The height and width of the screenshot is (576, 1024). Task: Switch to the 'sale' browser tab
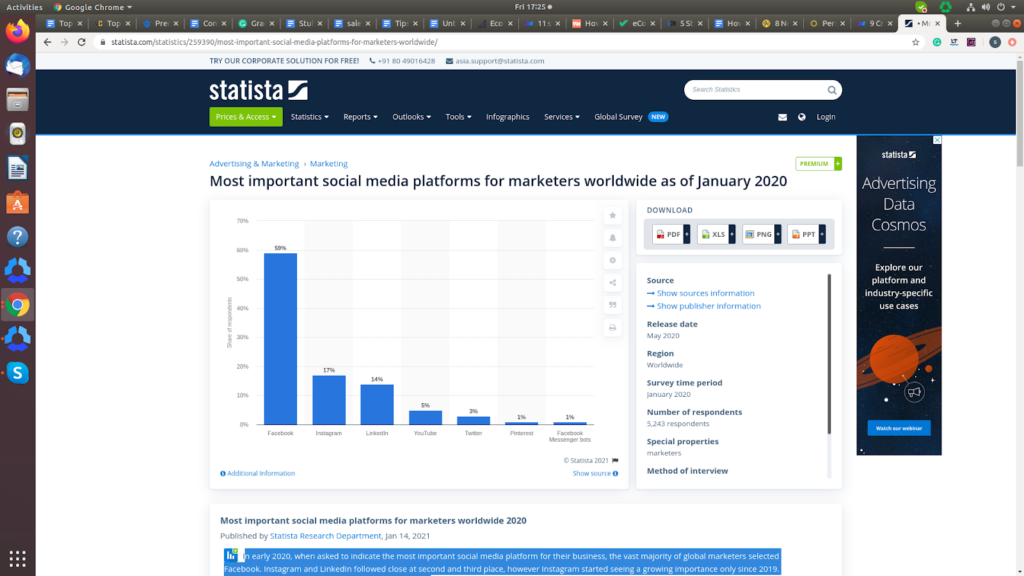pos(353,24)
